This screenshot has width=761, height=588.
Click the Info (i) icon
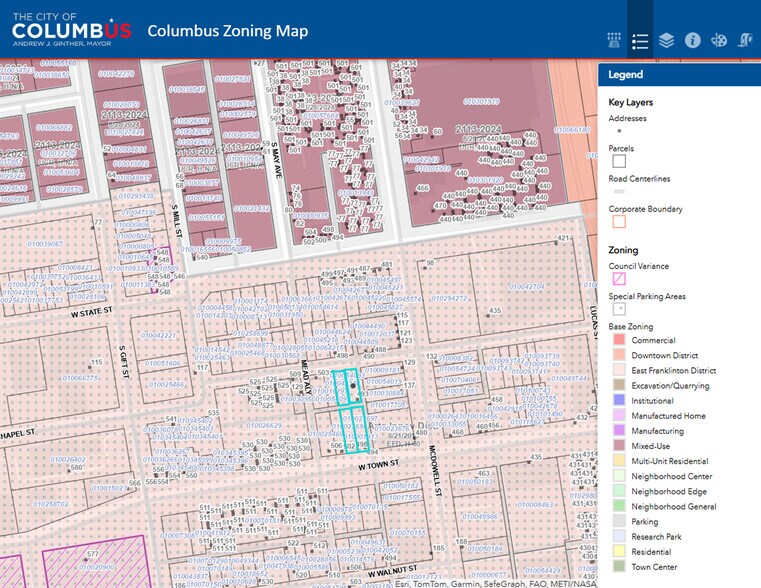coord(692,41)
